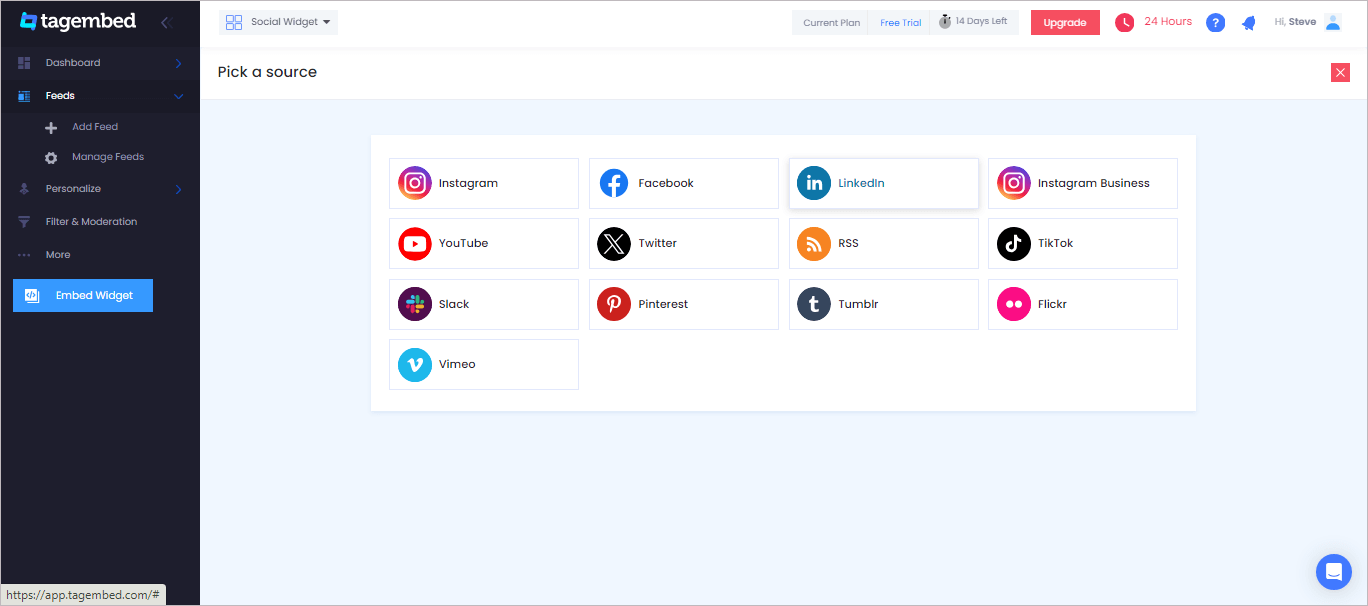Close the Pick a source panel

(x=1341, y=72)
